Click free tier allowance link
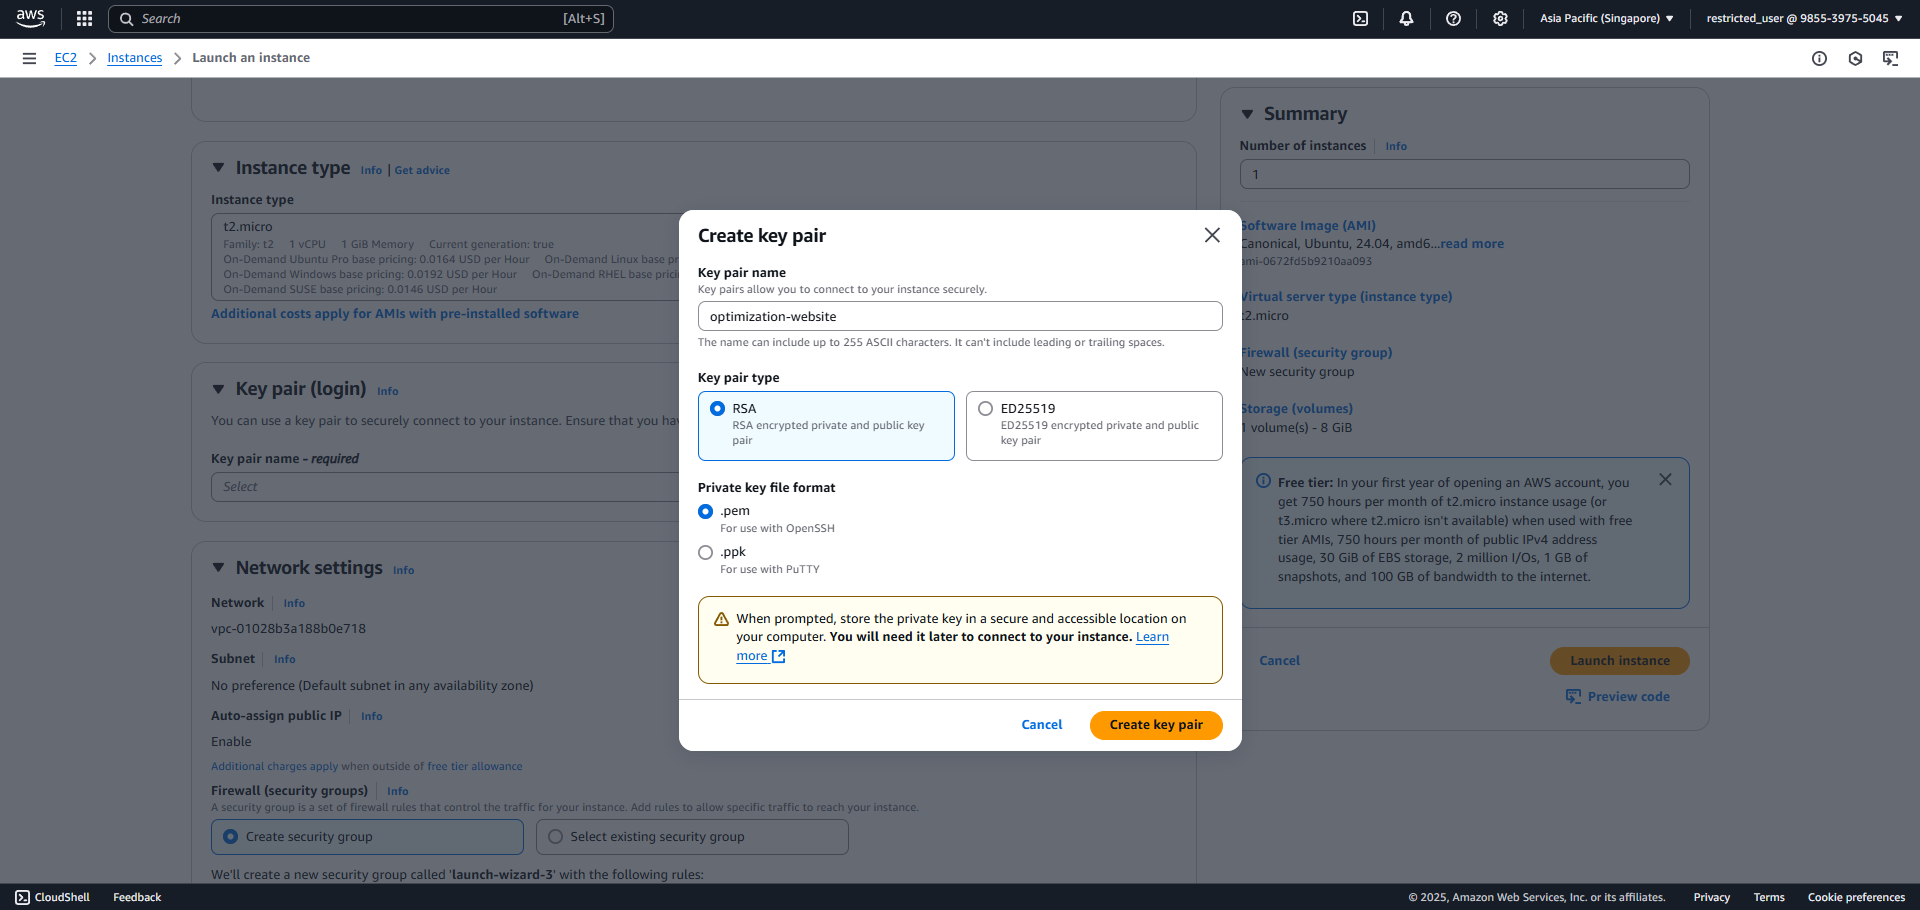The image size is (1920, 910). point(474,767)
